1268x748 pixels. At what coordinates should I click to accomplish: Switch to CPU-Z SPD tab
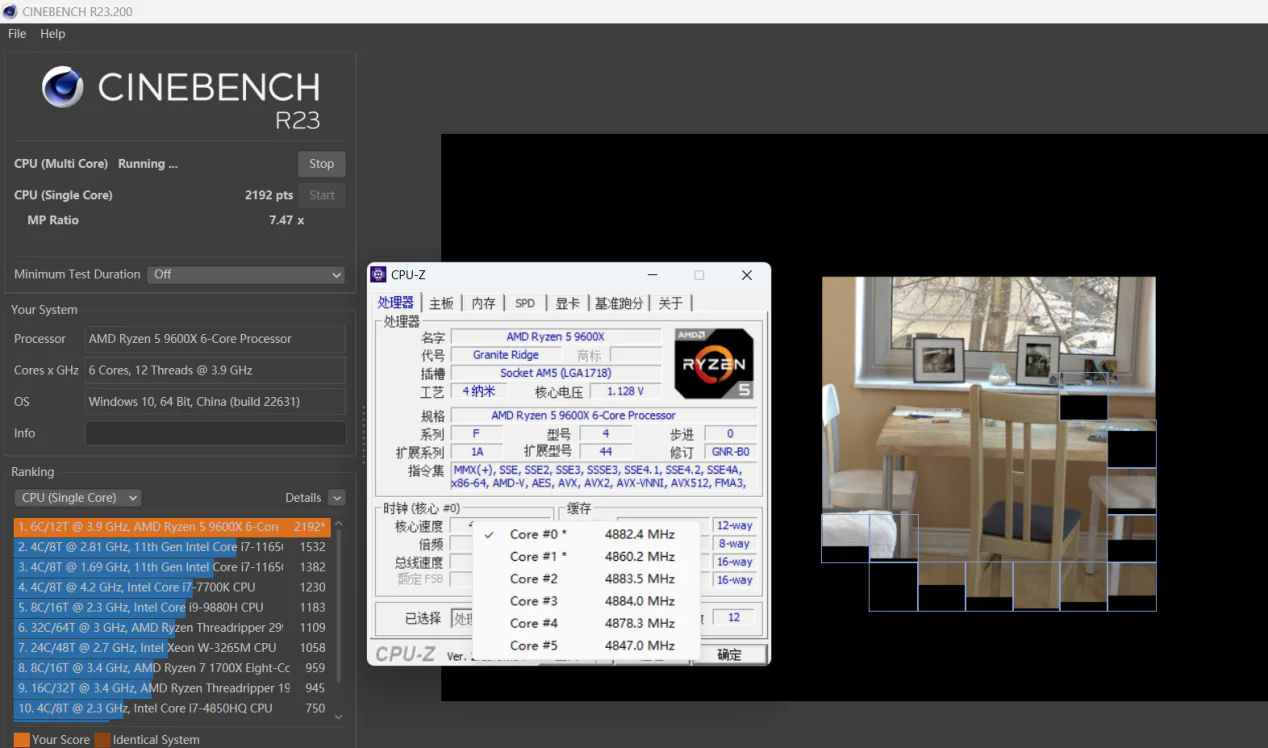tap(525, 303)
